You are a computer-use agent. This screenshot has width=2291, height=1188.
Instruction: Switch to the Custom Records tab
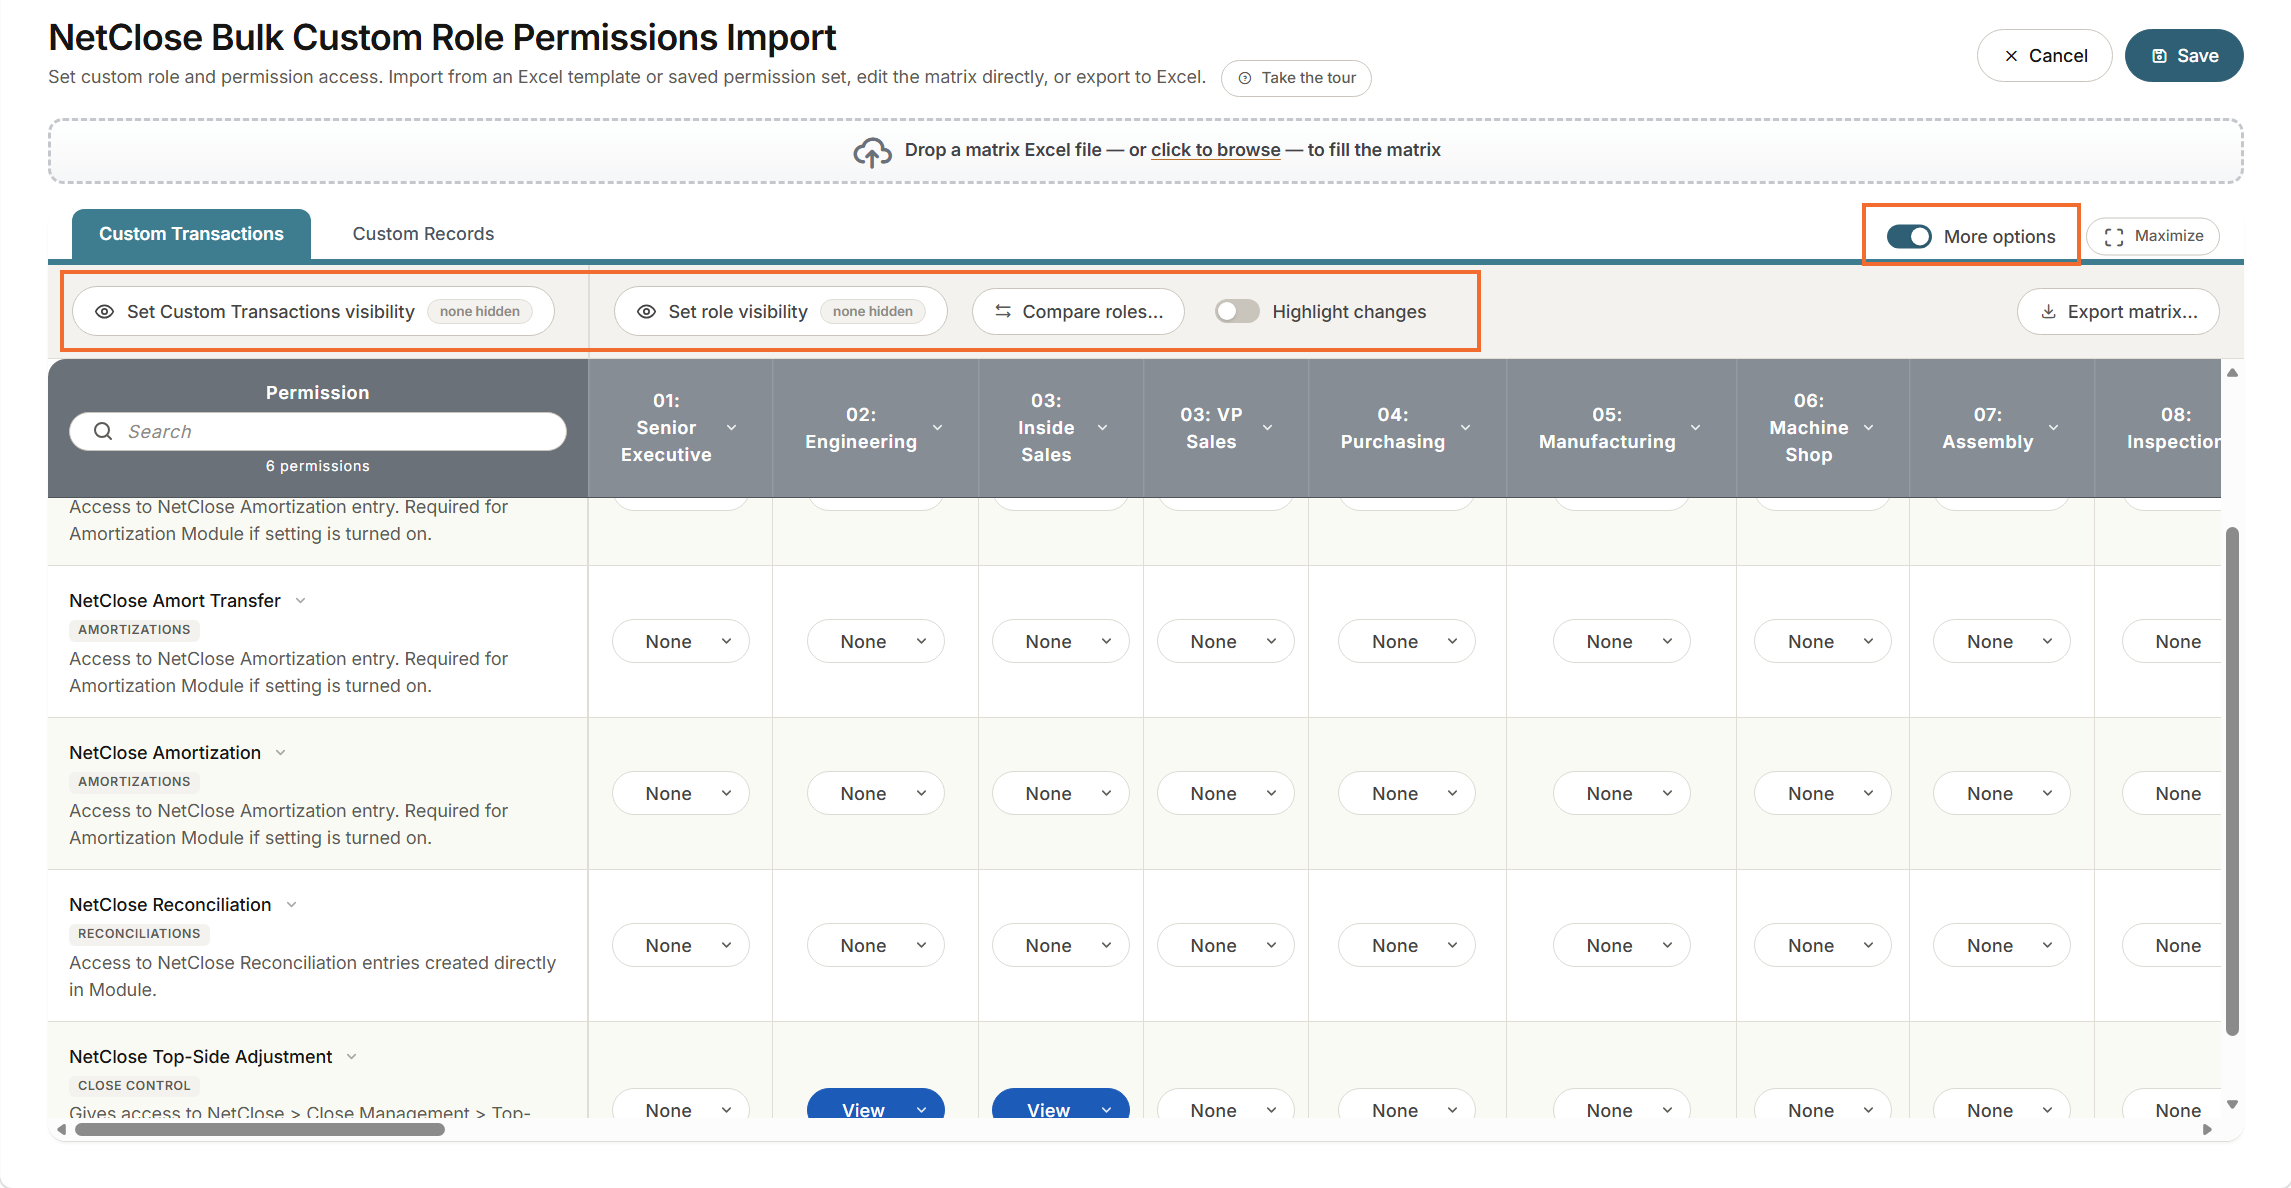point(423,234)
